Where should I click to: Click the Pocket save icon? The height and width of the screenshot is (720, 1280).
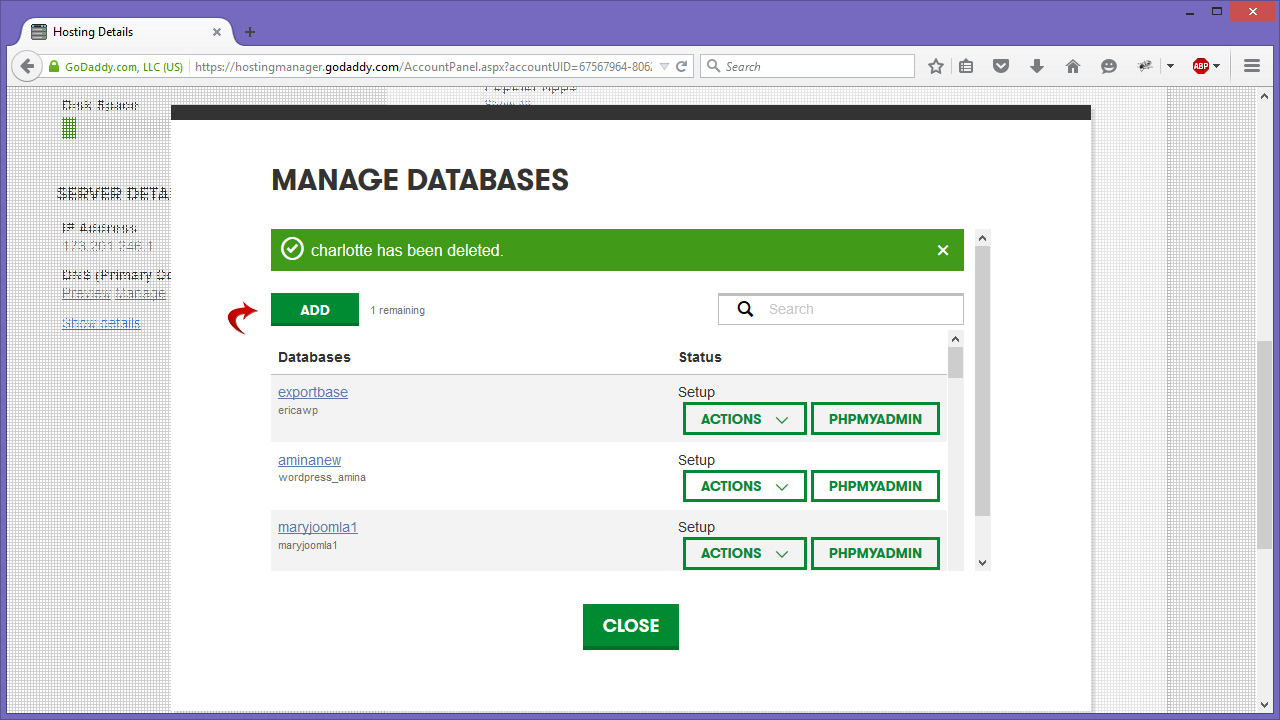pyautogui.click(x=1001, y=66)
